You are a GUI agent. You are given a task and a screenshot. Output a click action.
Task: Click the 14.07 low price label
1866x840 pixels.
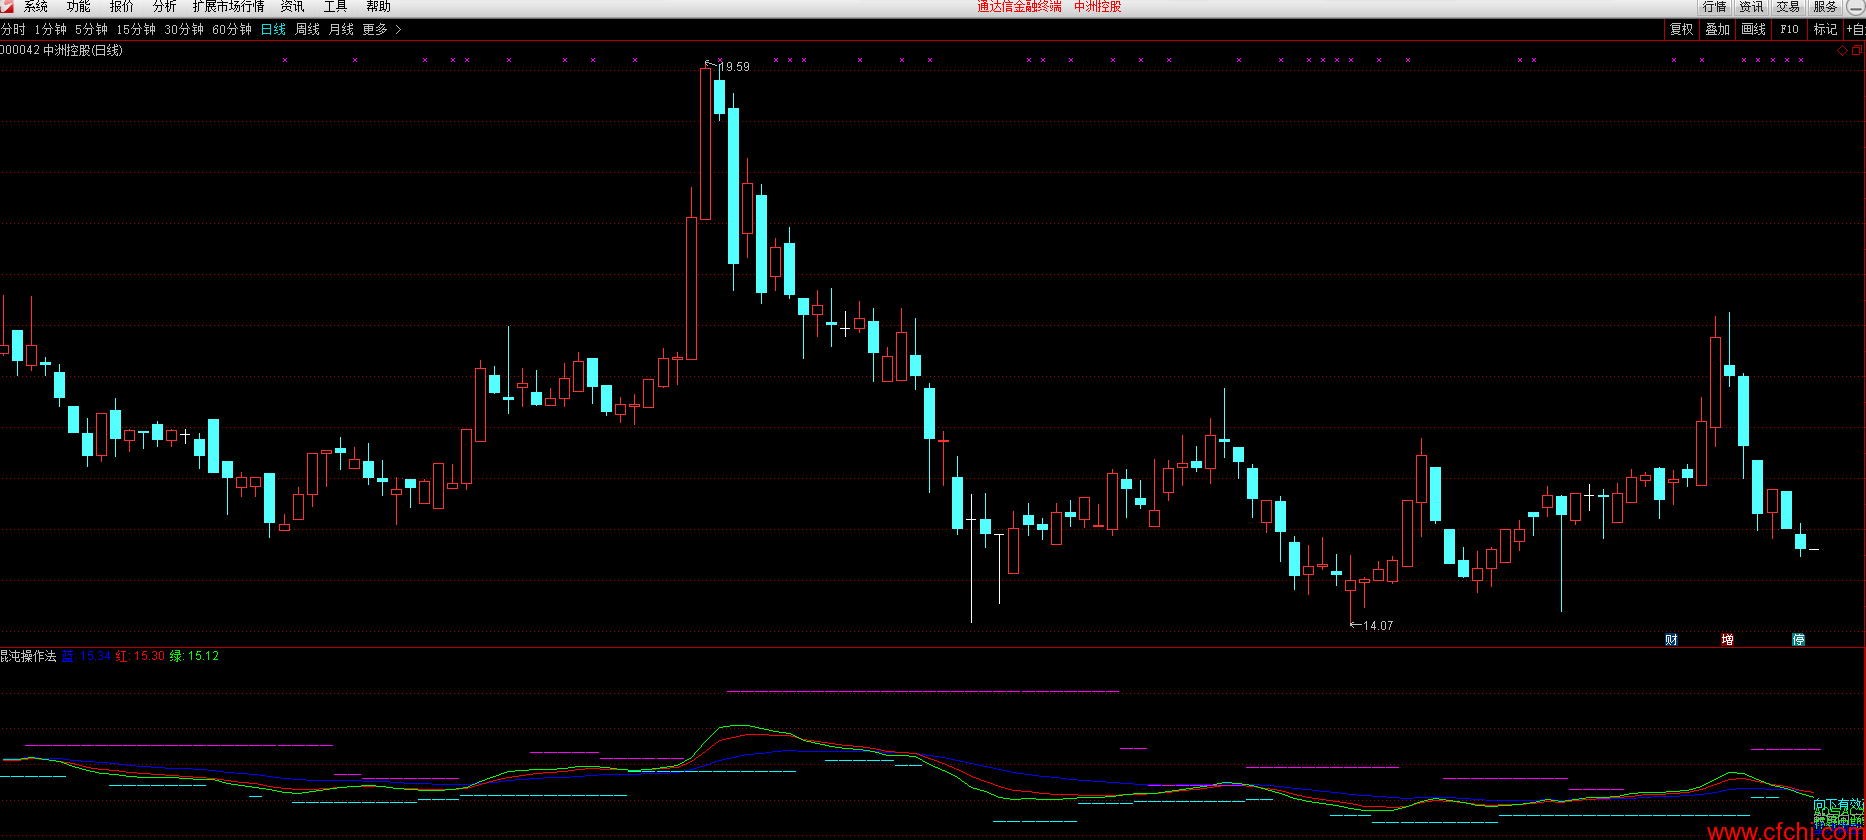point(1378,626)
